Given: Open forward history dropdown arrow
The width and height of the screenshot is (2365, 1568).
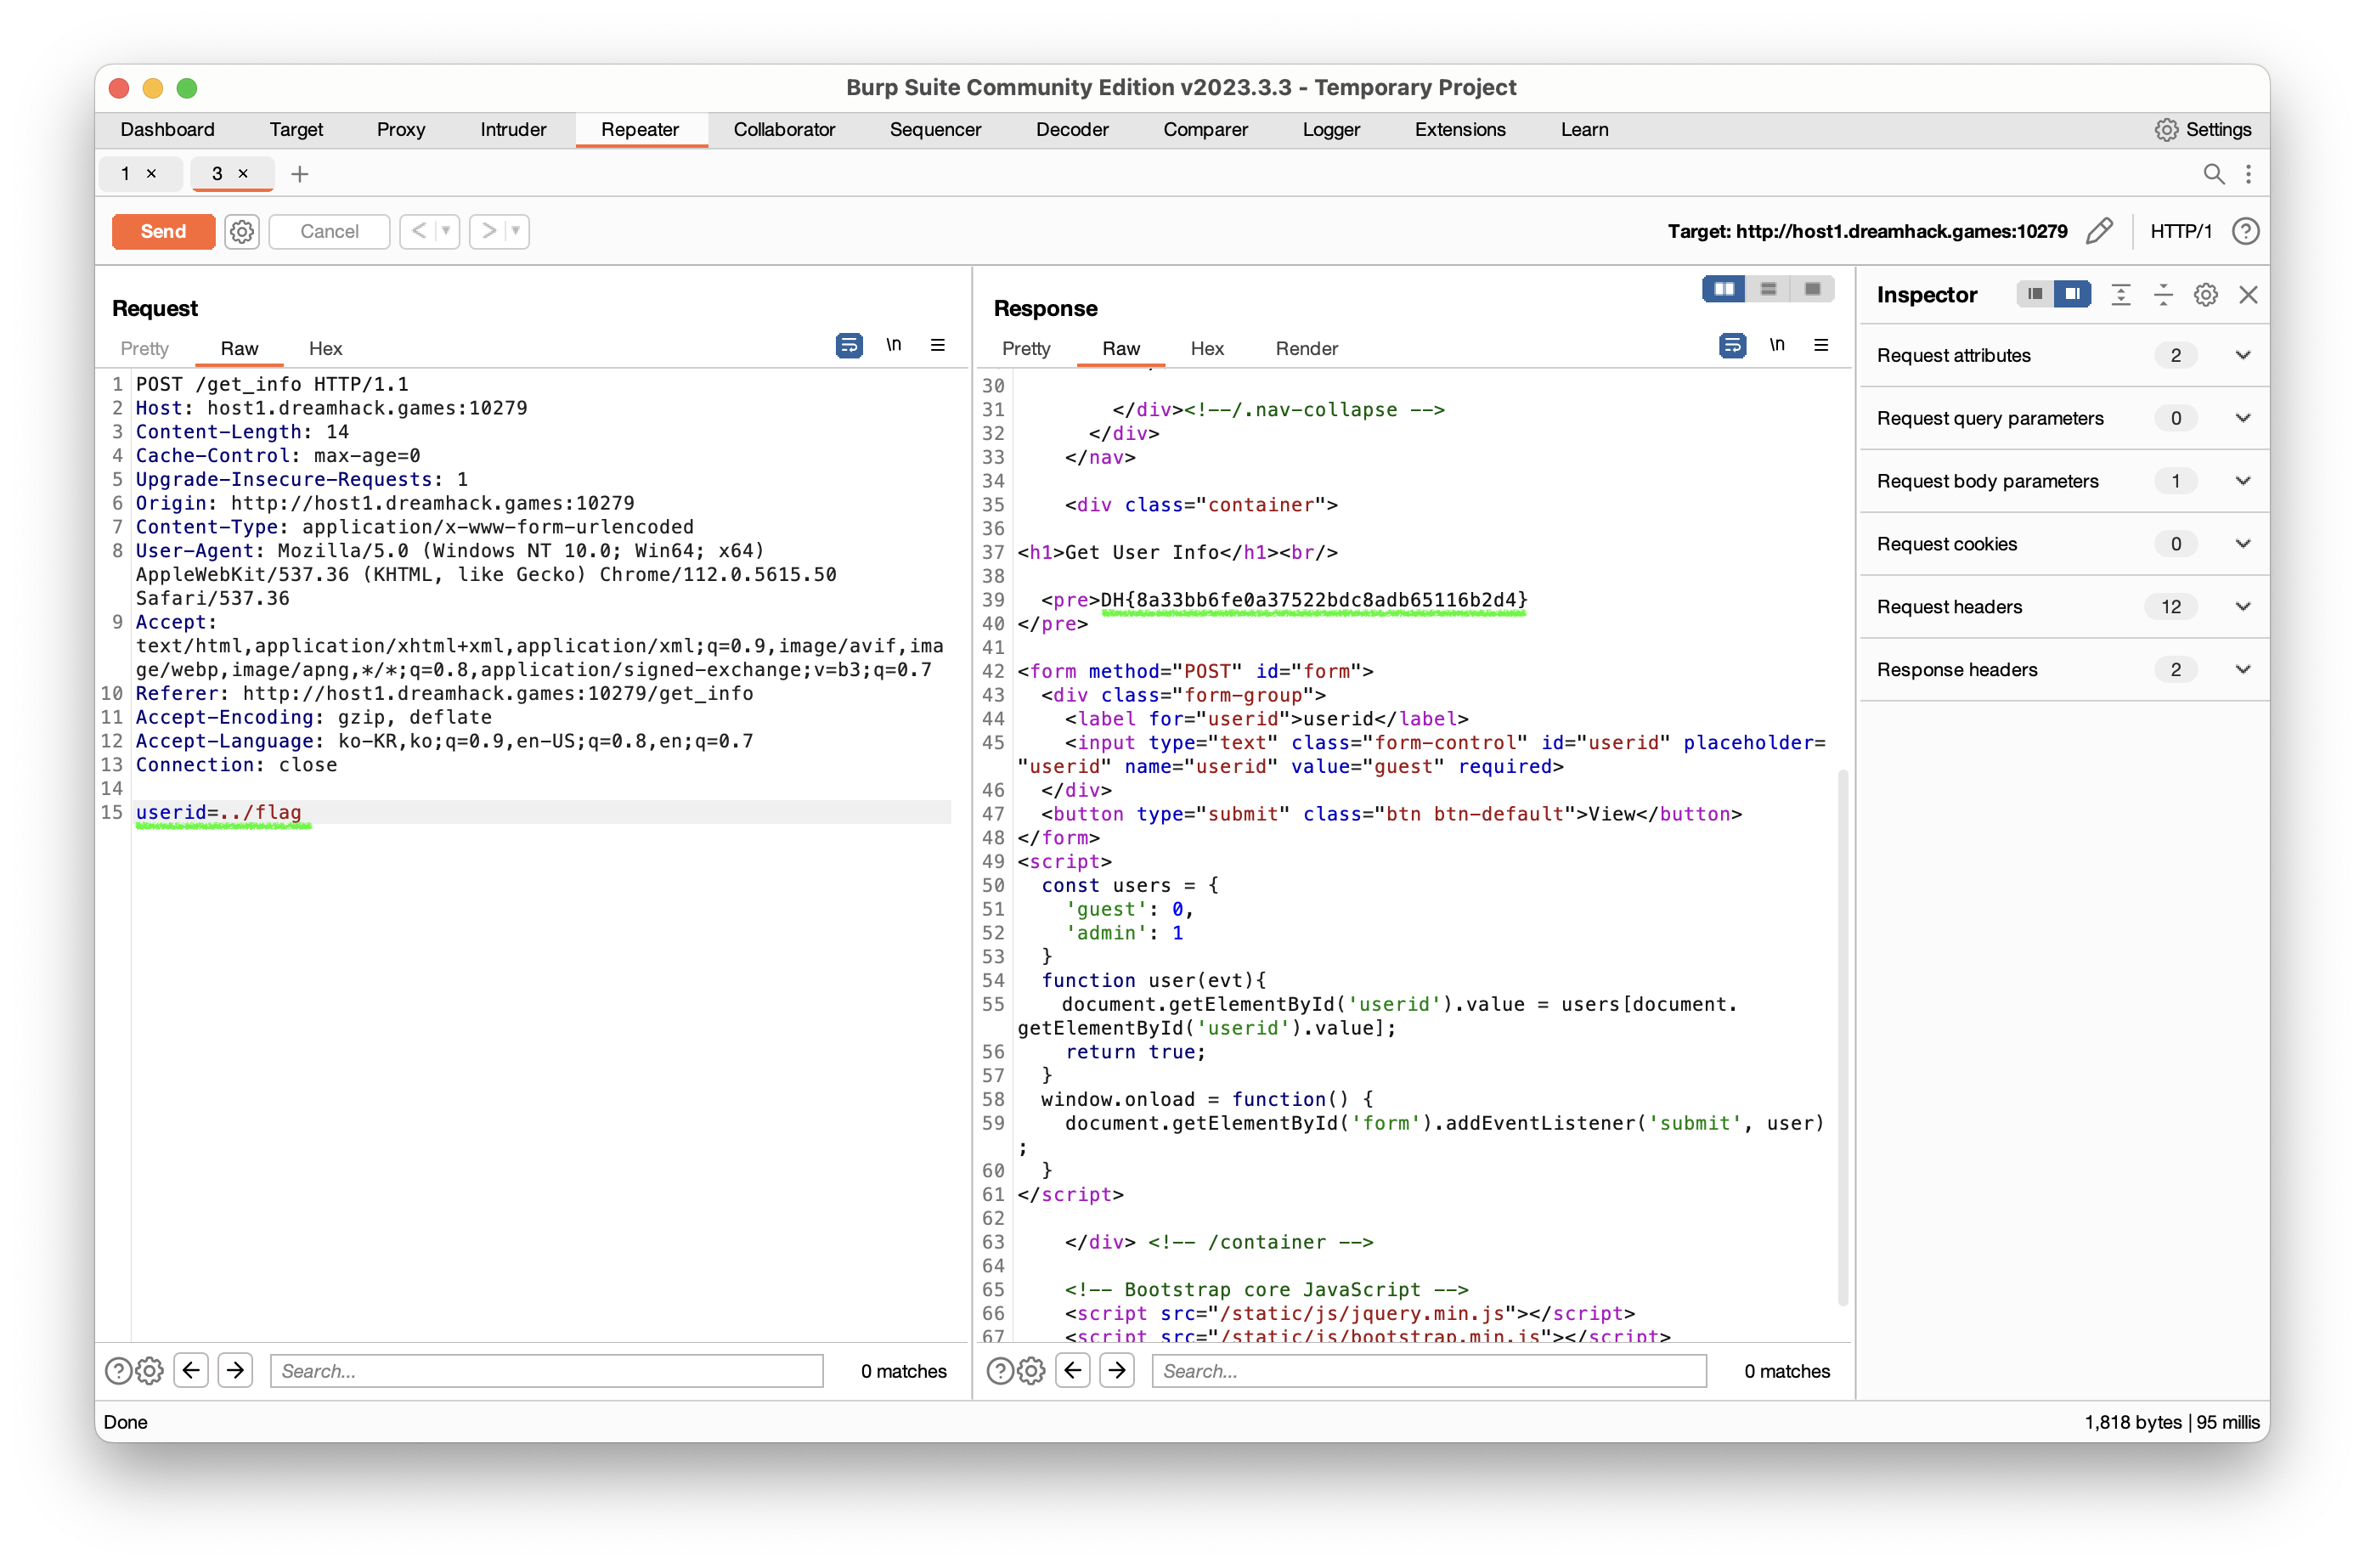Looking at the screenshot, I should click(x=516, y=231).
